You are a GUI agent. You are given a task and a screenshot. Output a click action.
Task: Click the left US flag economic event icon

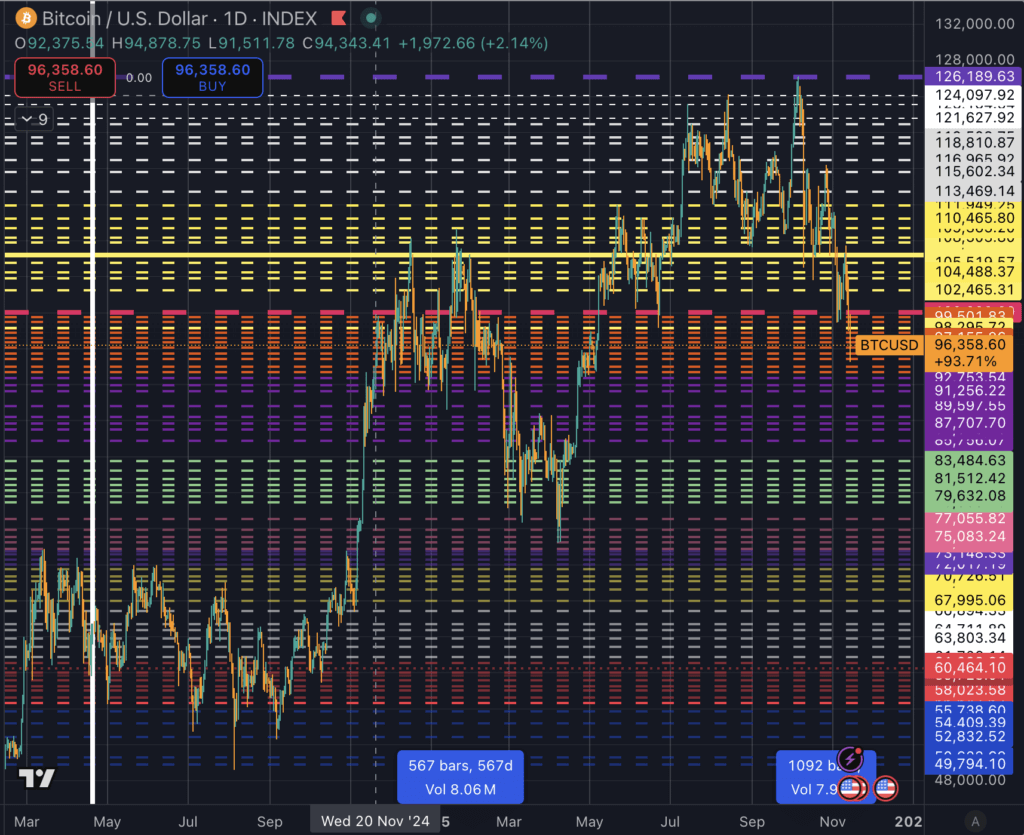click(x=849, y=789)
